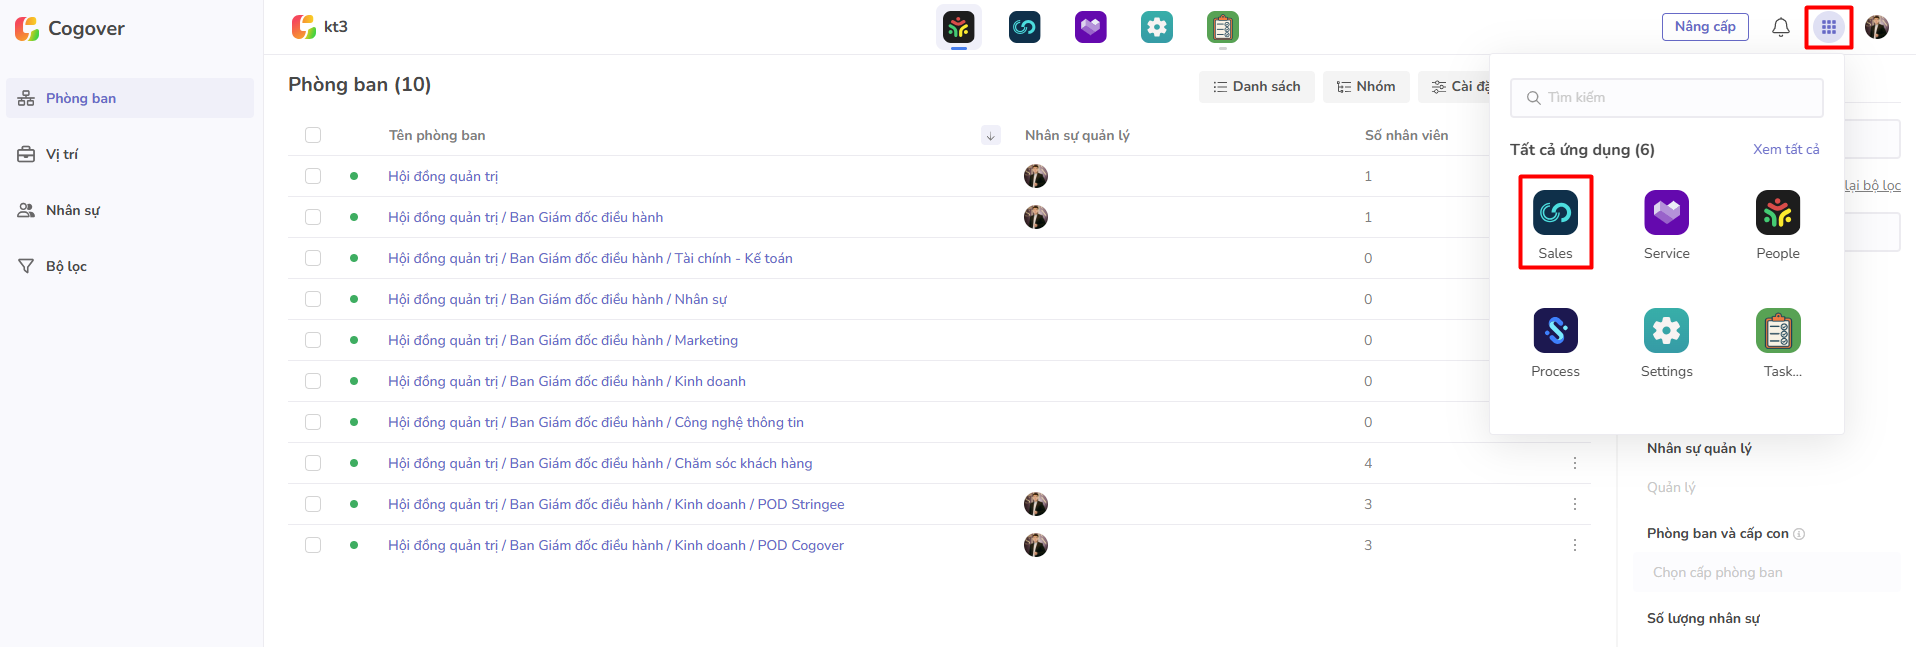Viewport: 1916px width, 647px height.
Task: Toggle the apps grid launcher icon
Action: point(1828,27)
